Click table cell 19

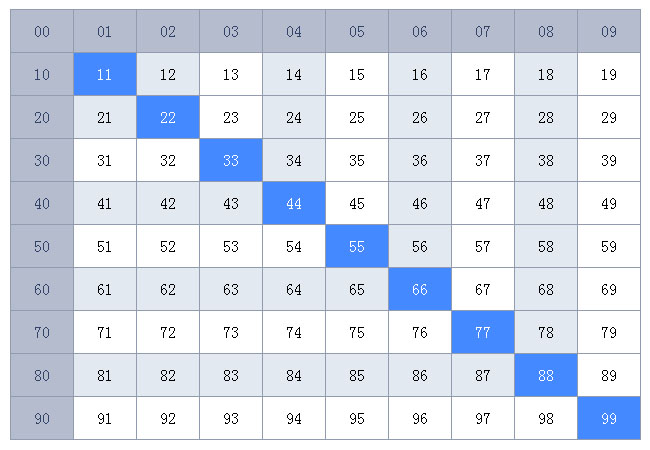(609, 75)
